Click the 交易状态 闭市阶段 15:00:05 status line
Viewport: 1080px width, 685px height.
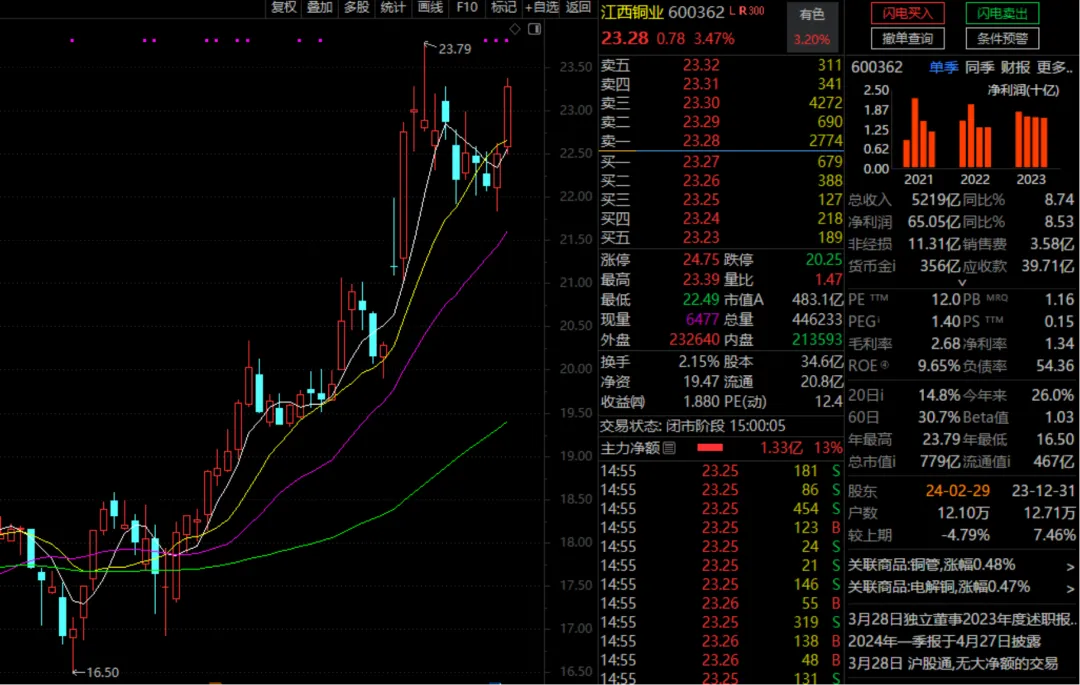click(x=692, y=426)
